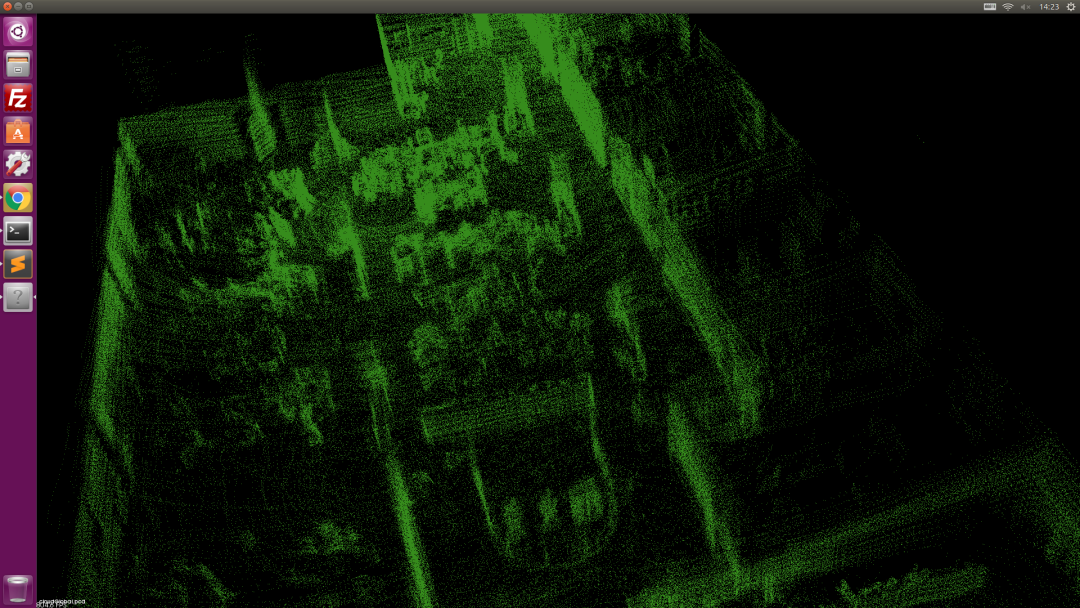The width and height of the screenshot is (1080, 608).
Task: Click the 14:23 clock indicator
Action: tap(1049, 7)
